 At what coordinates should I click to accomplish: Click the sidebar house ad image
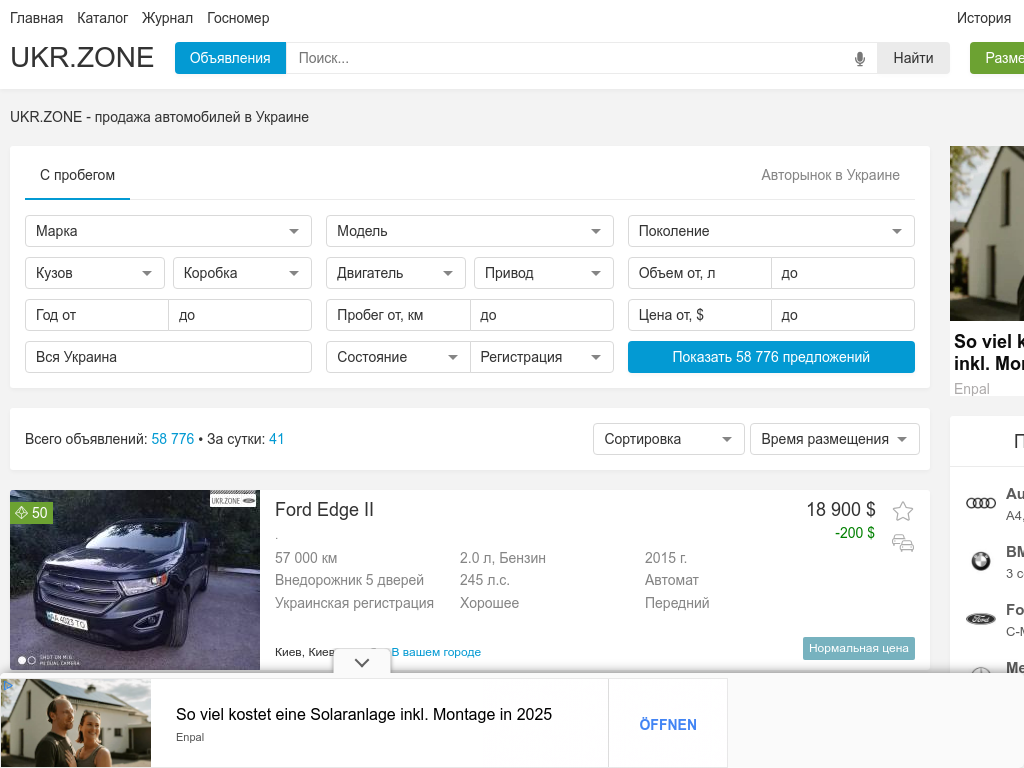[987, 233]
